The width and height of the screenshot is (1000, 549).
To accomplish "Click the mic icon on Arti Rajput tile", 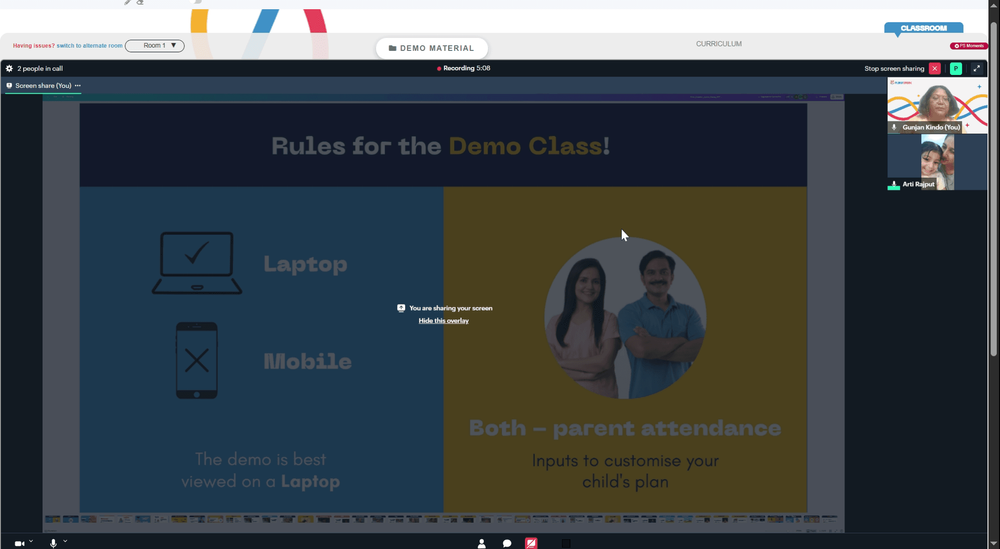I will [x=894, y=184].
